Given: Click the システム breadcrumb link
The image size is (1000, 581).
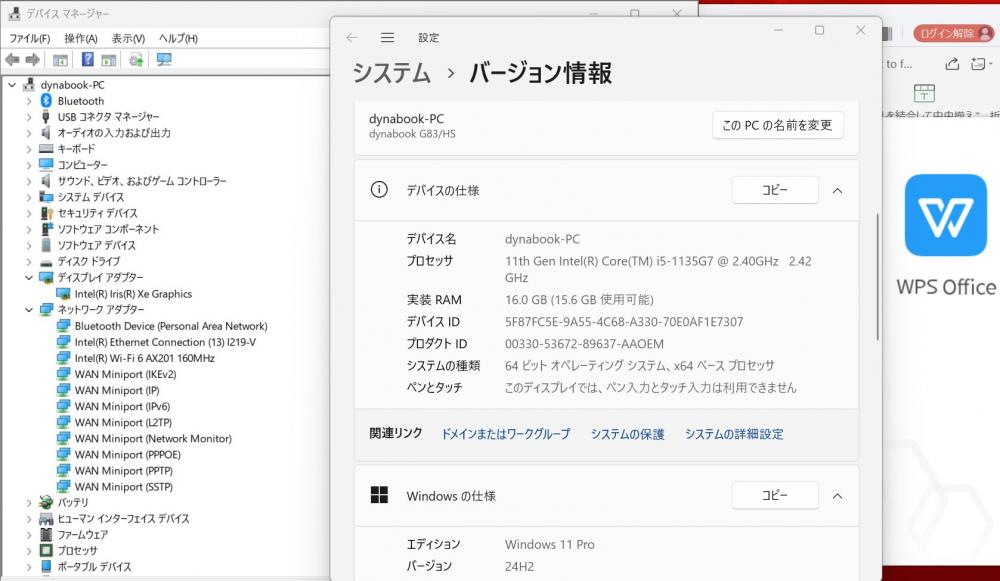Looking at the screenshot, I should 392,73.
